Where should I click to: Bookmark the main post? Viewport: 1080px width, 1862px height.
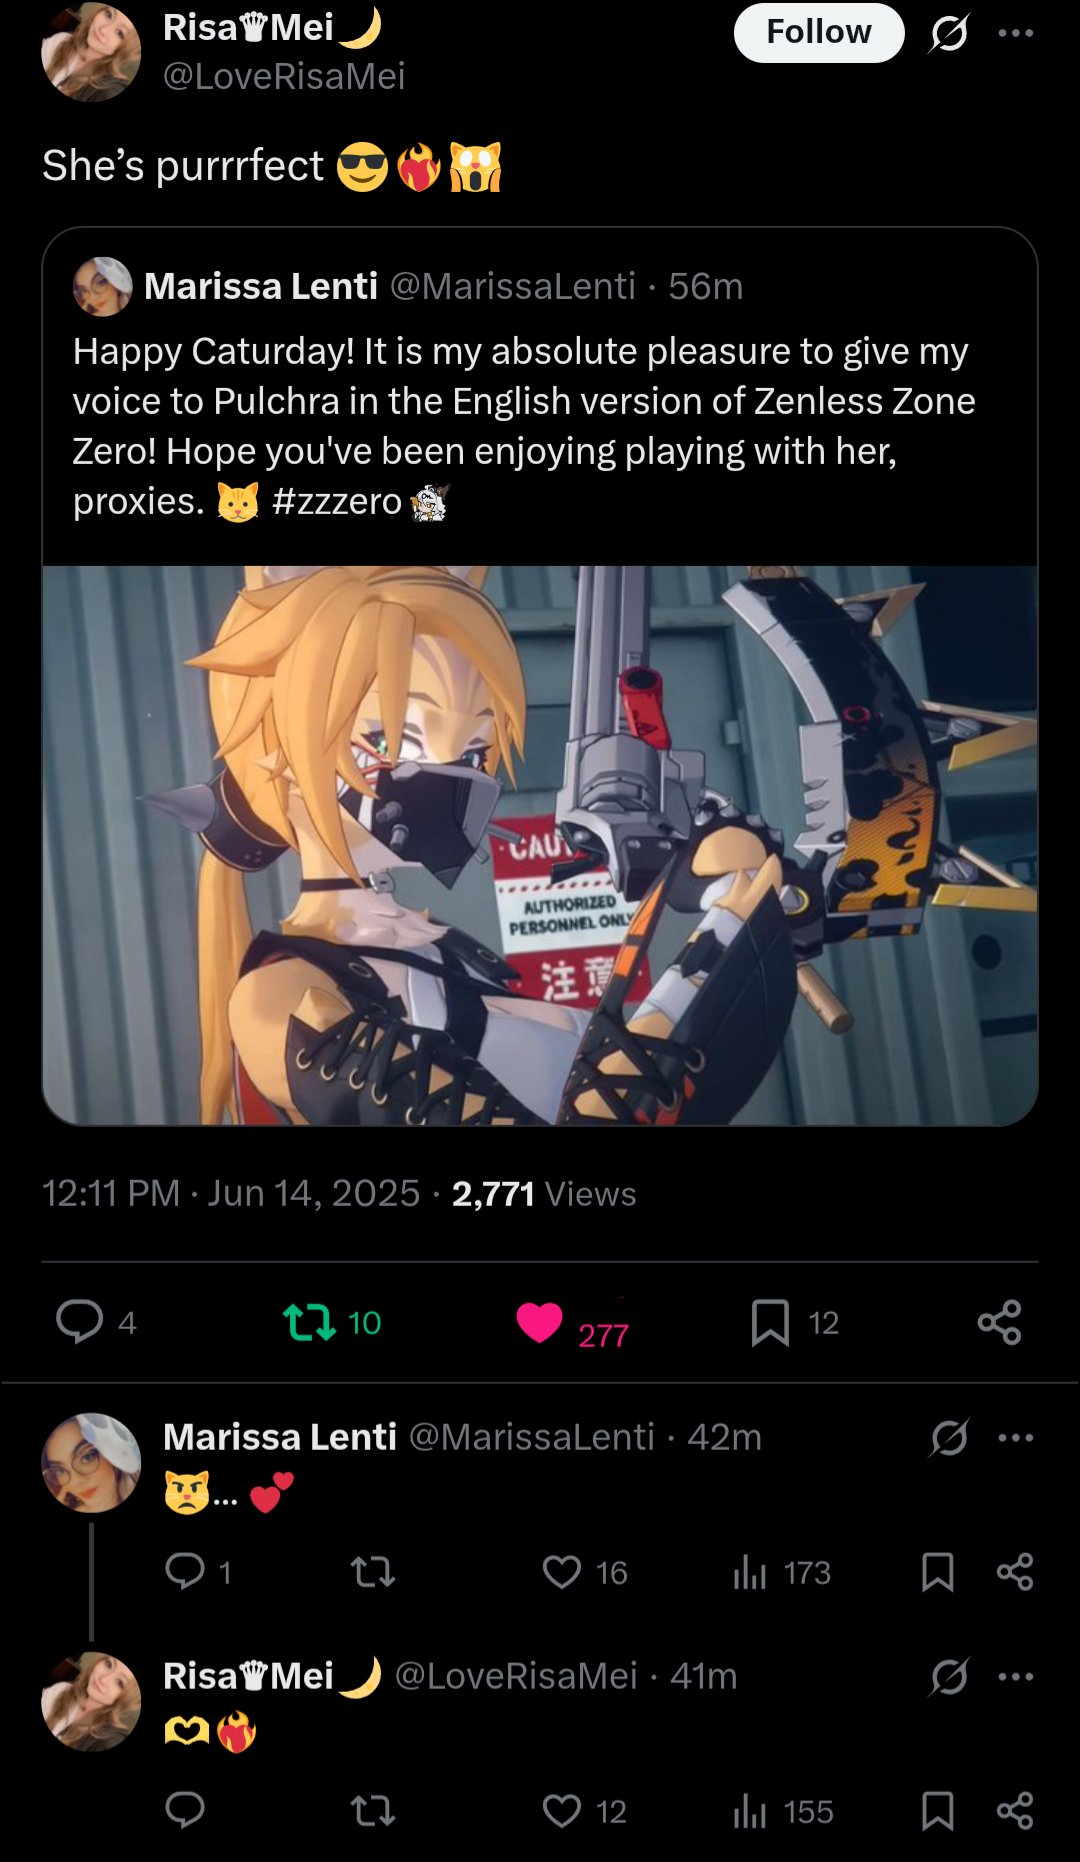click(770, 1322)
